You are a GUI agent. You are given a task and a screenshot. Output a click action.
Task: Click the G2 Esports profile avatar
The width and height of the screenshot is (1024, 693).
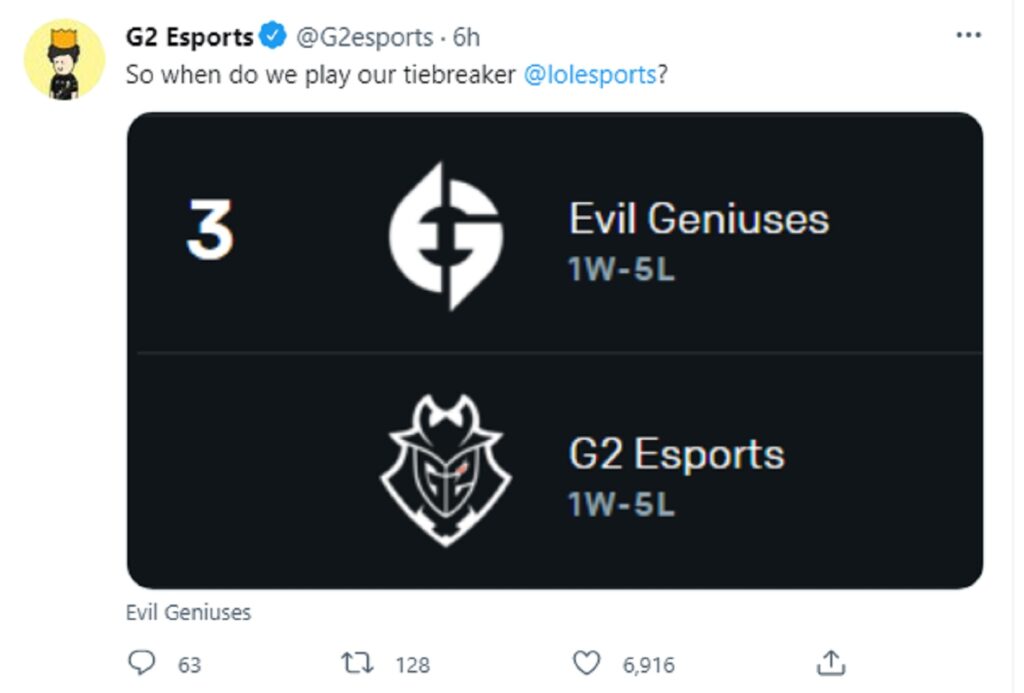pyautogui.click(x=64, y=60)
